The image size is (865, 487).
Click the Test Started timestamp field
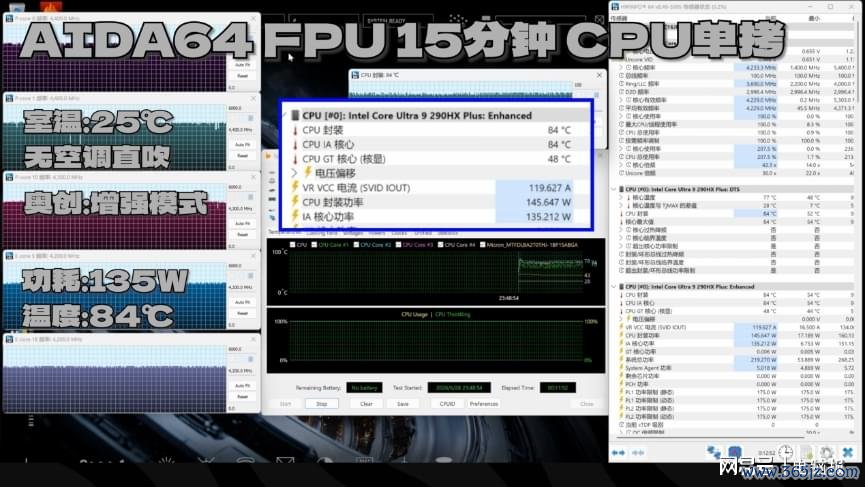tap(459, 388)
